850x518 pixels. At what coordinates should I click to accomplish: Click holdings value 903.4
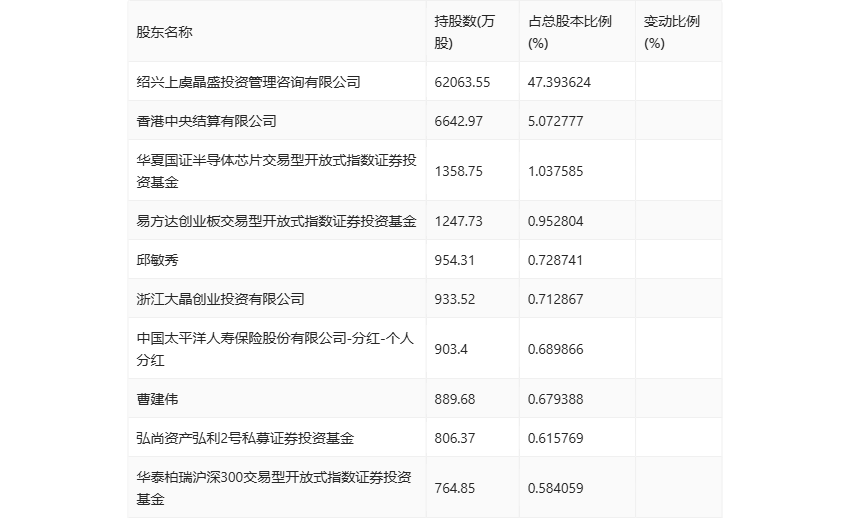click(451, 349)
